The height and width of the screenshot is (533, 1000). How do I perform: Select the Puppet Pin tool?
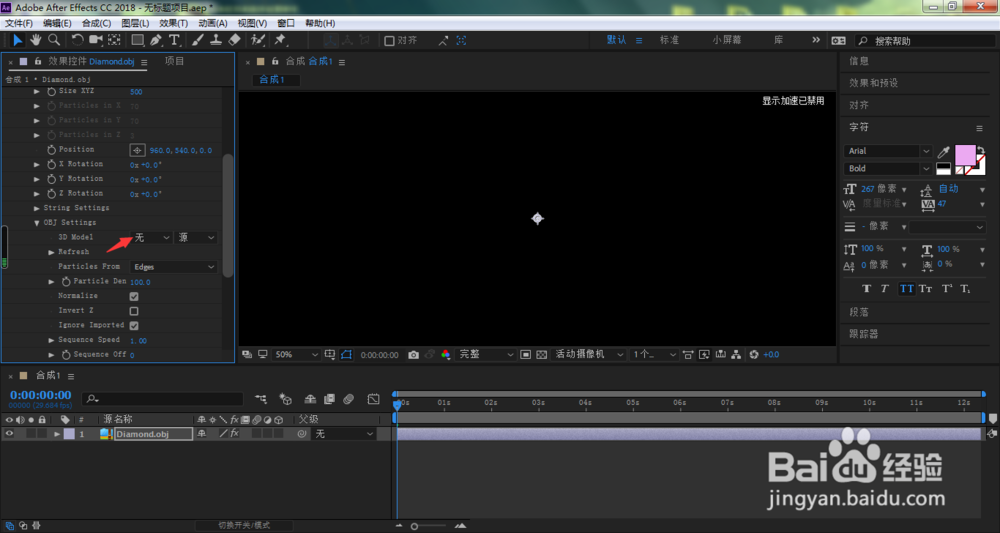click(x=280, y=40)
